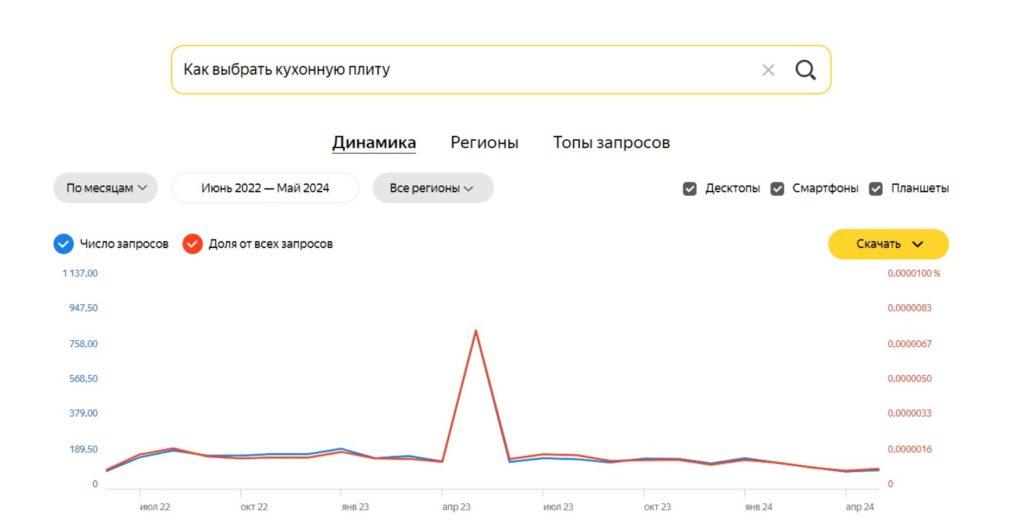
Task: Click the 1 137,00 left axis value
Action: pos(80,273)
